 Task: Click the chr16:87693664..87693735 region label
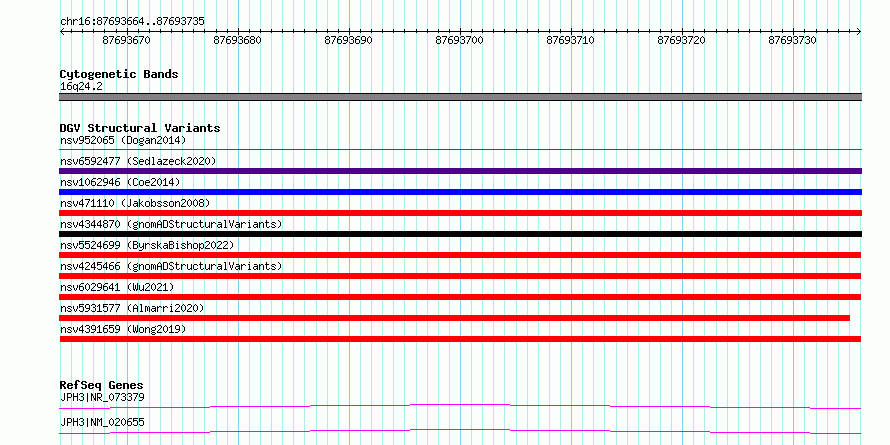pos(132,22)
